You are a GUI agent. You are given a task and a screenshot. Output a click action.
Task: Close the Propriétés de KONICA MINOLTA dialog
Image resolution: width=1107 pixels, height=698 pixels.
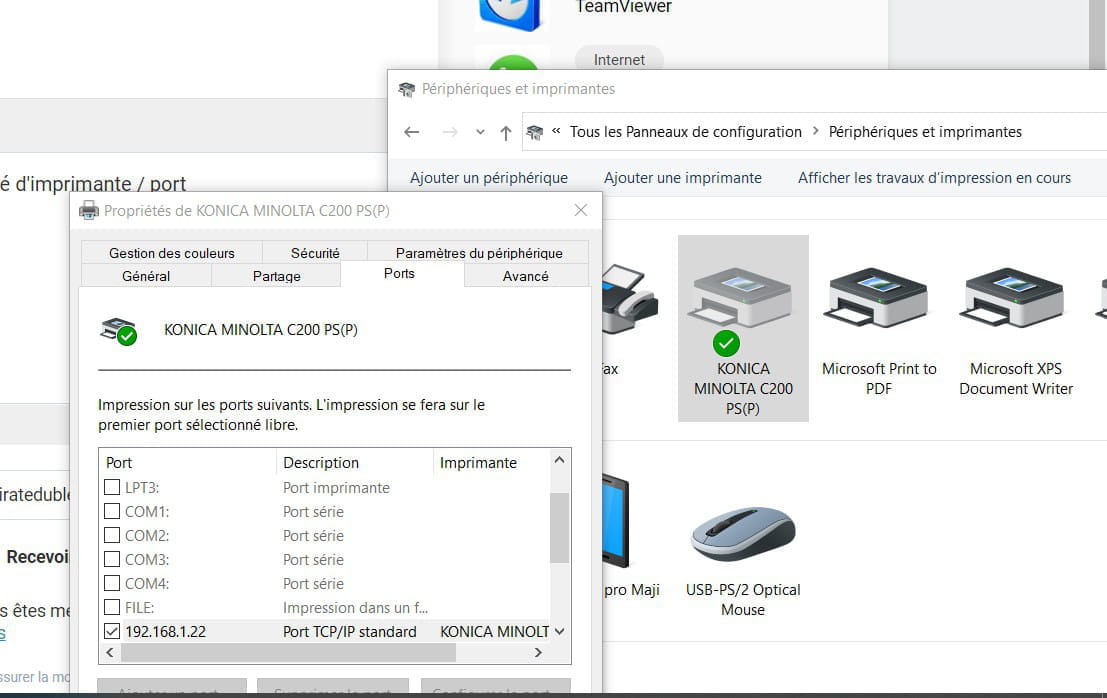[580, 210]
